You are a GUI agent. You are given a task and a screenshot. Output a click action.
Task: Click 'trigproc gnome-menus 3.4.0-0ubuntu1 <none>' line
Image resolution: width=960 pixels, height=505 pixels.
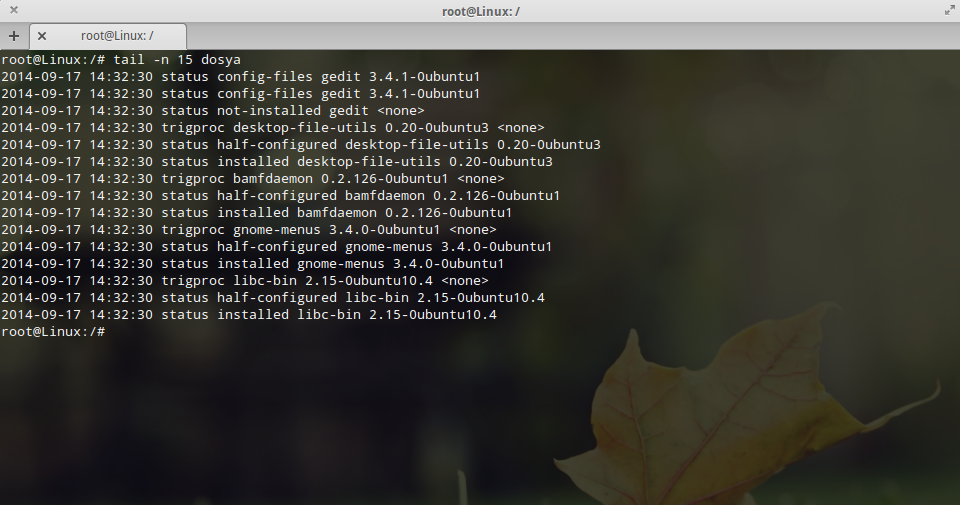[249, 230]
